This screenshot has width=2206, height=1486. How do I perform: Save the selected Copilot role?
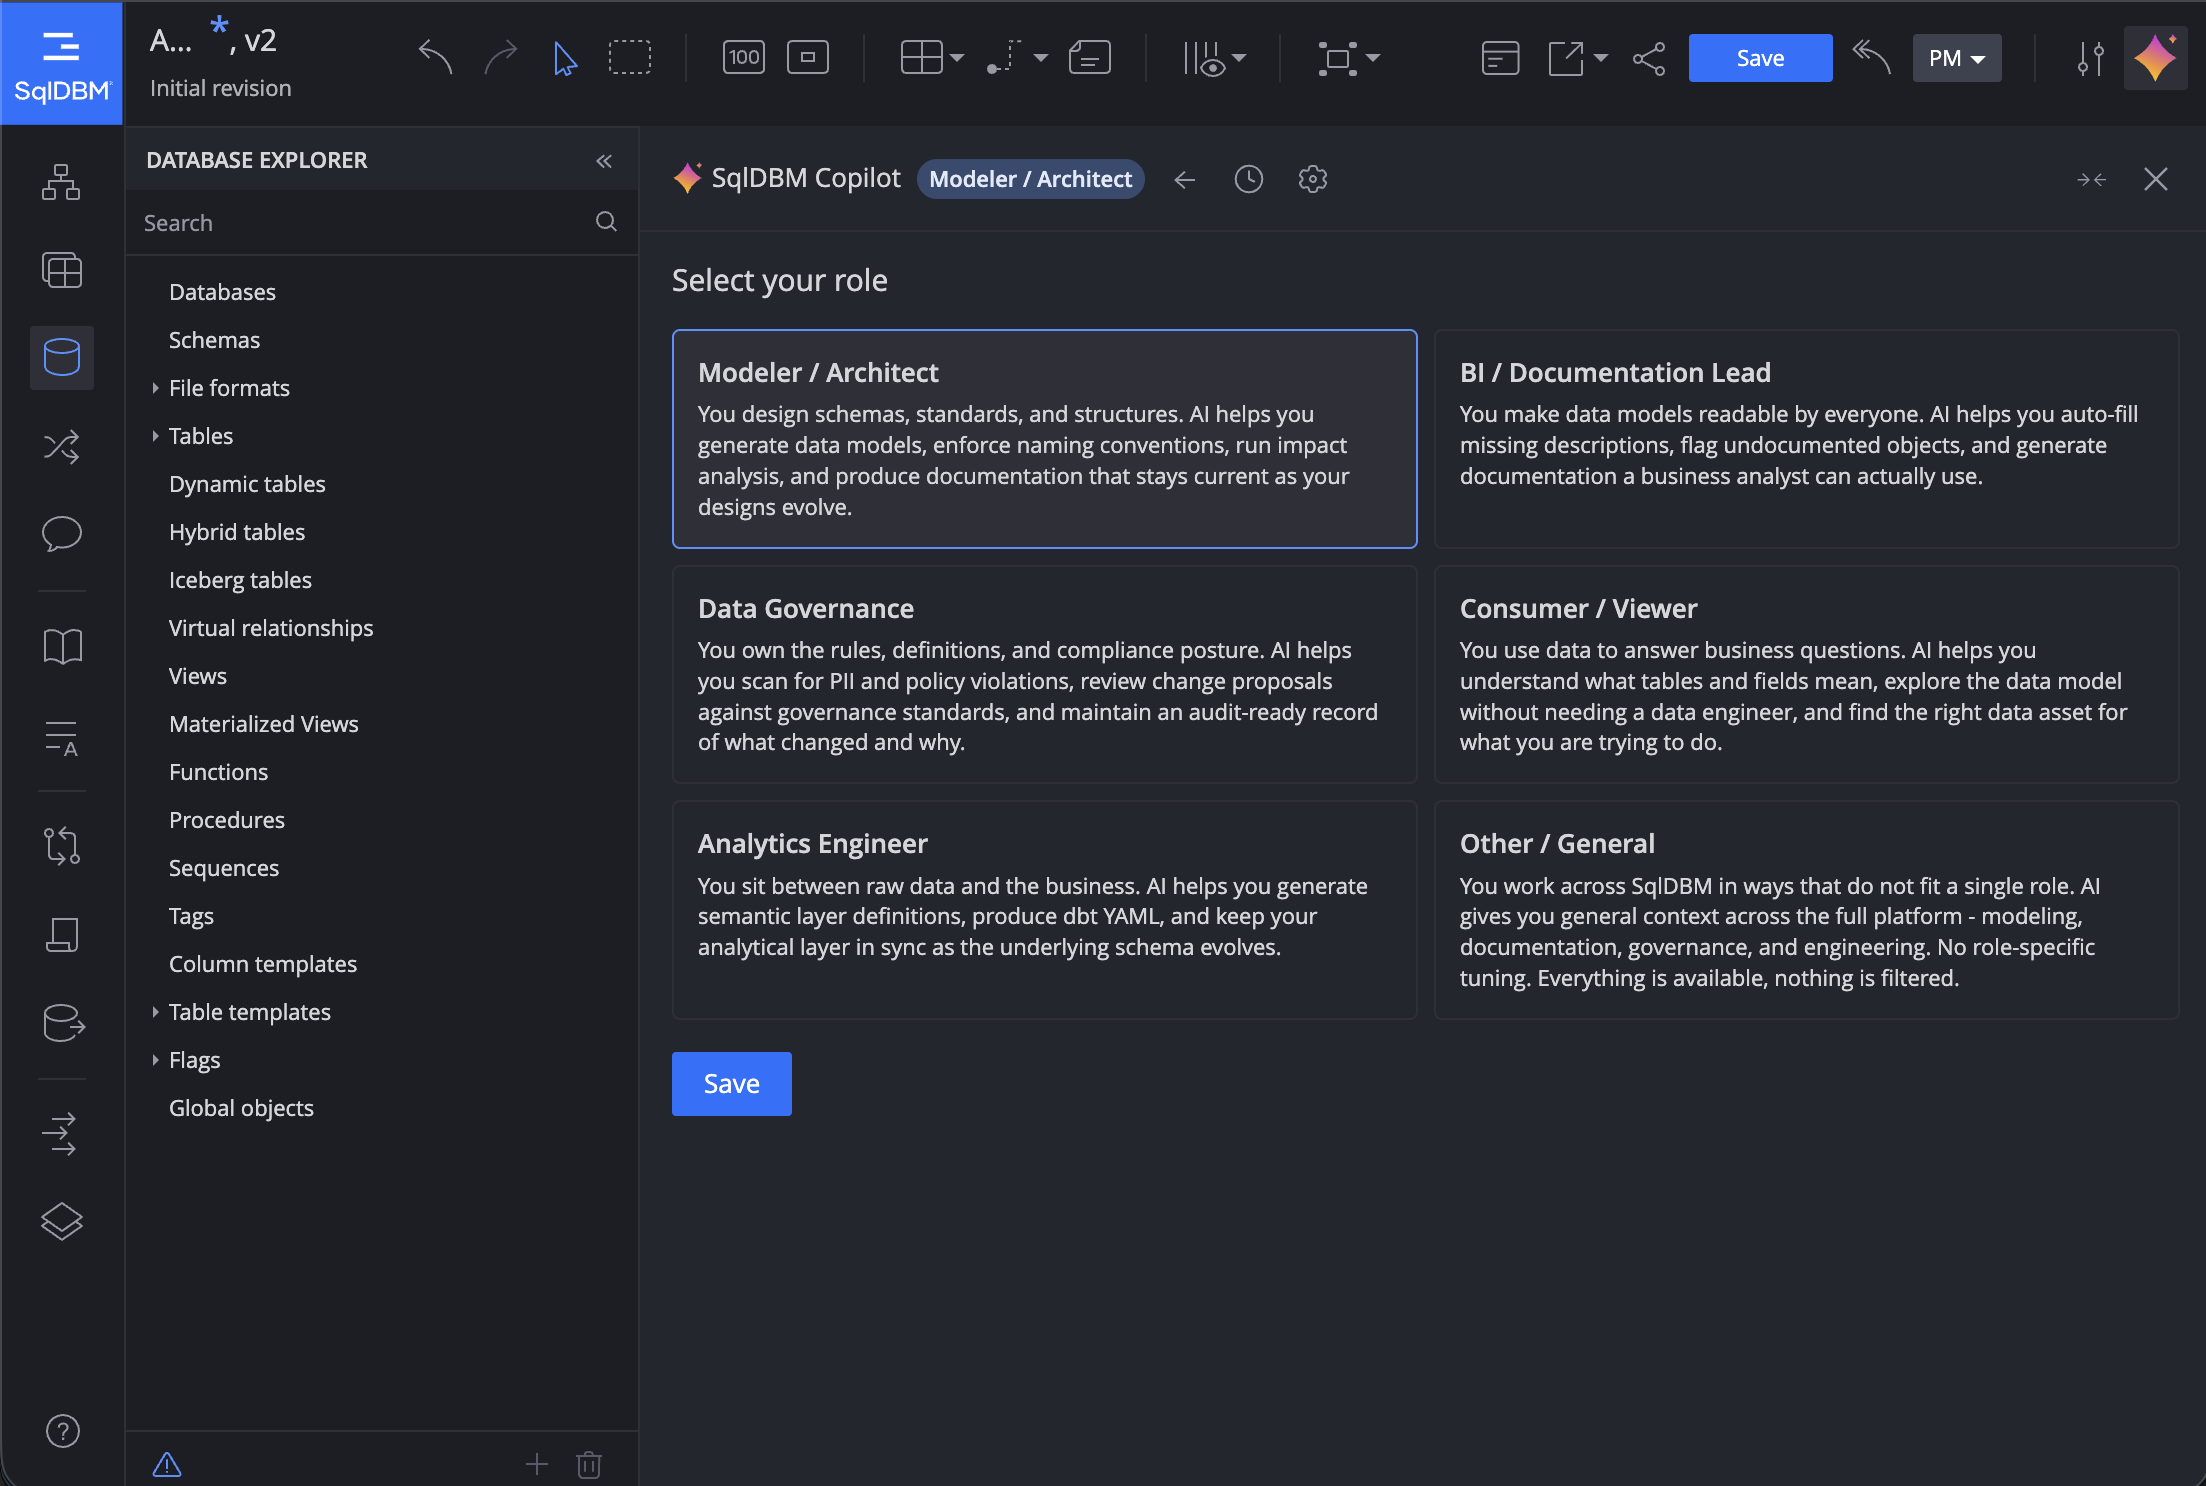click(x=731, y=1084)
